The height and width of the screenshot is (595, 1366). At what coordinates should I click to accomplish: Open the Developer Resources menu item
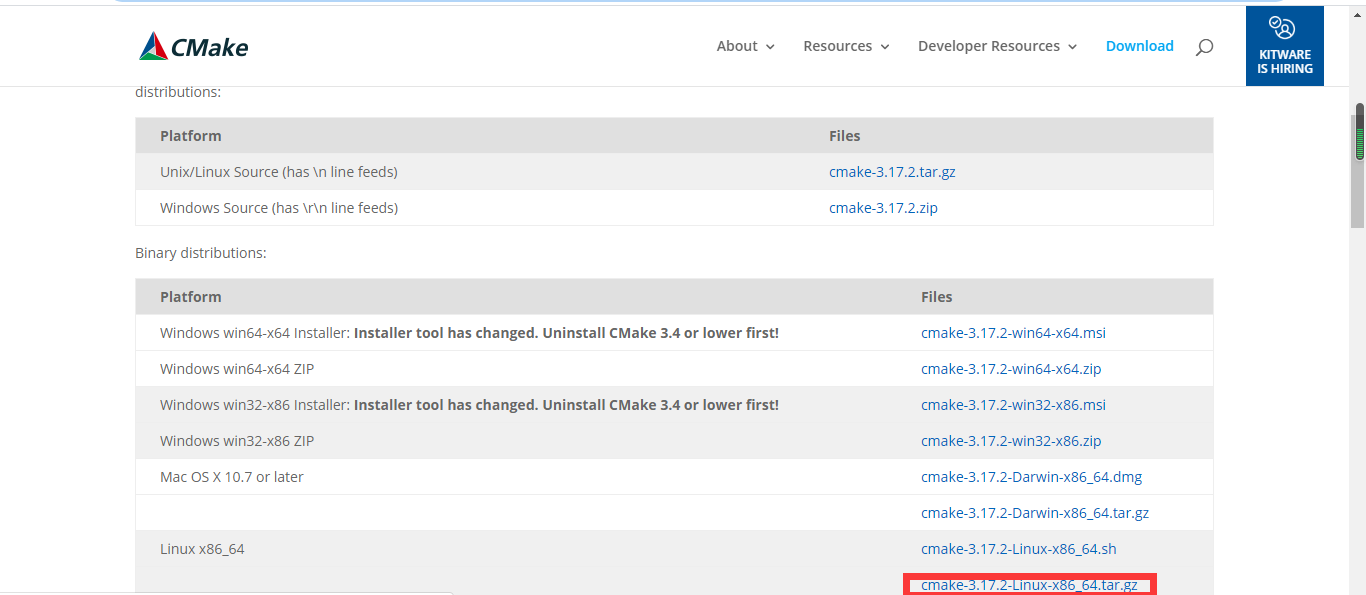pyautogui.click(x=989, y=46)
